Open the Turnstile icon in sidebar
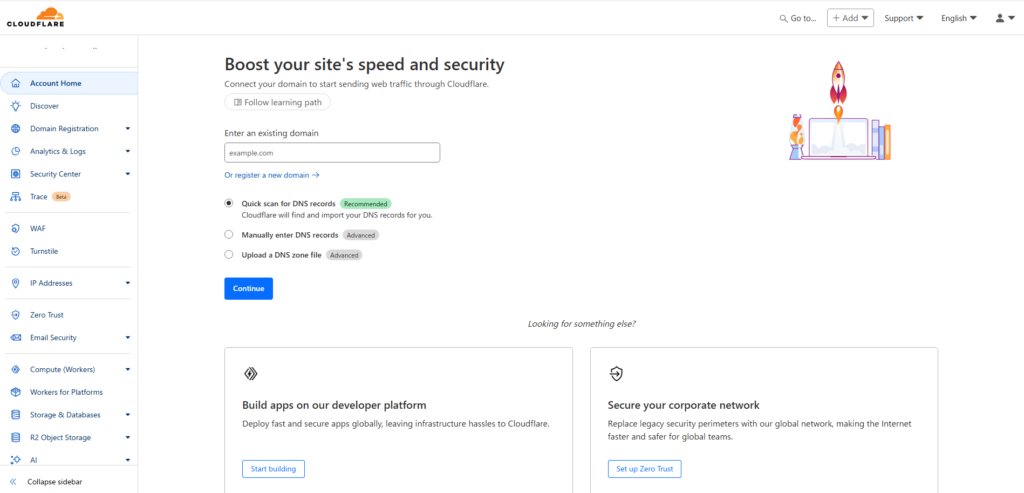 [15, 251]
